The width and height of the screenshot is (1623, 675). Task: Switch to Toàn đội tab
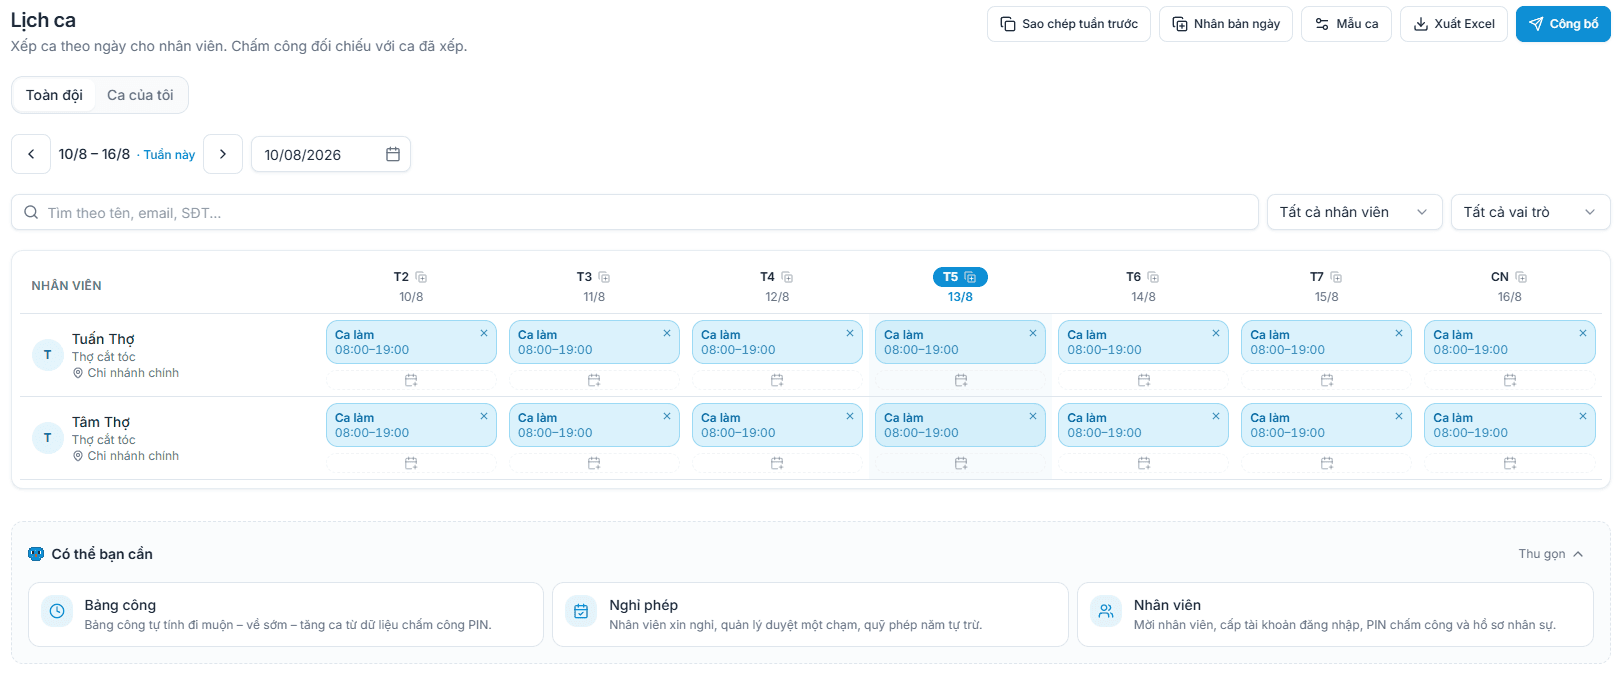pos(54,95)
